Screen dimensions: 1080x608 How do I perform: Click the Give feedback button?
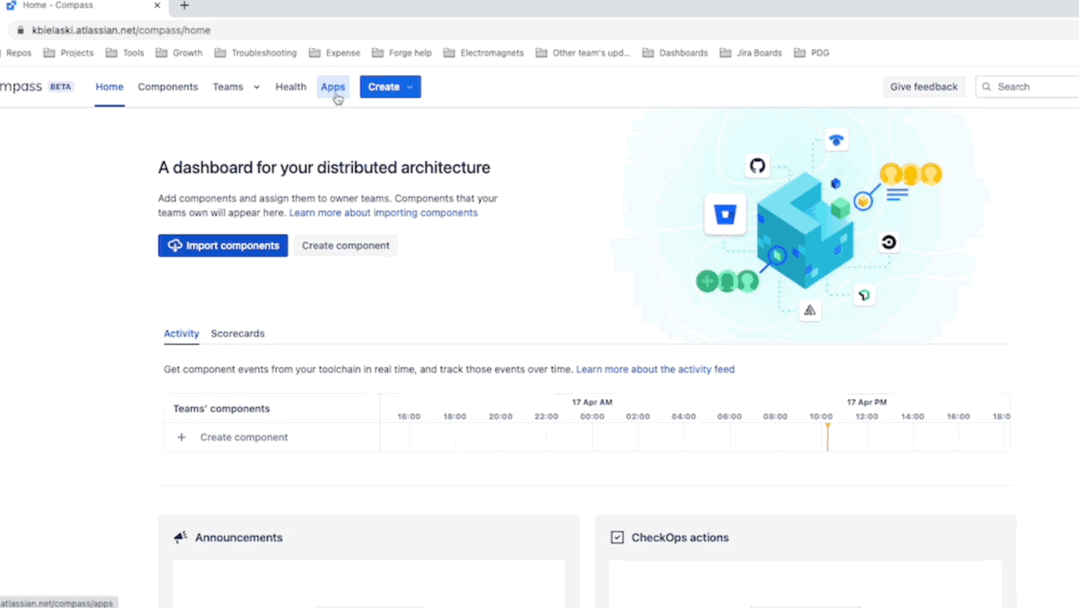click(924, 87)
